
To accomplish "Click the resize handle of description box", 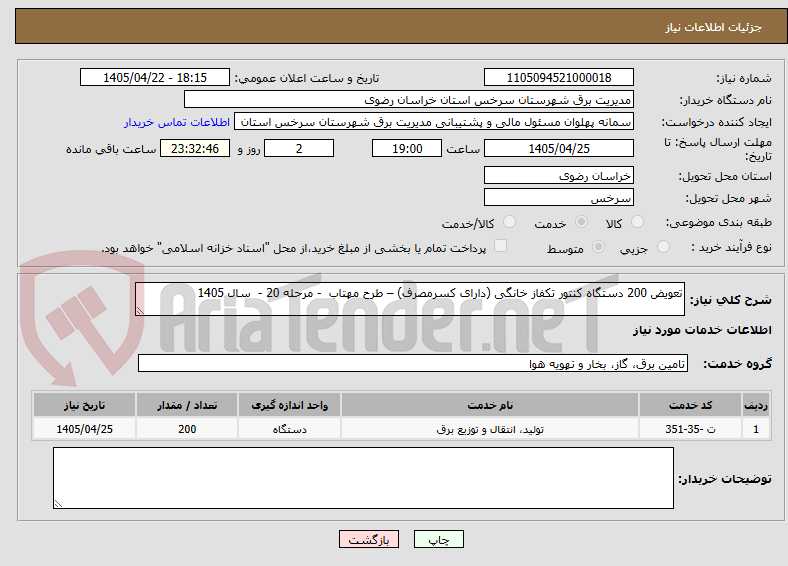I will (x=140, y=311).
